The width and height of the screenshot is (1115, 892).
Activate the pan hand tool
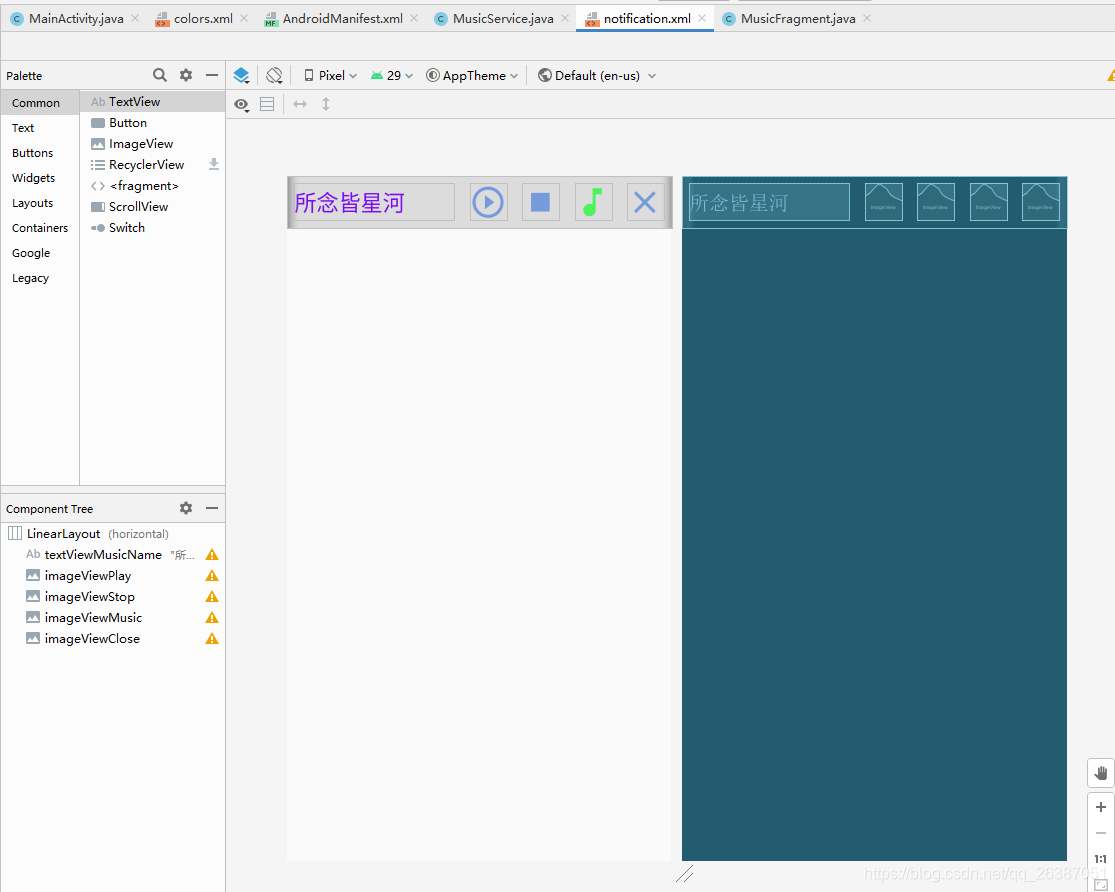[x=1101, y=773]
